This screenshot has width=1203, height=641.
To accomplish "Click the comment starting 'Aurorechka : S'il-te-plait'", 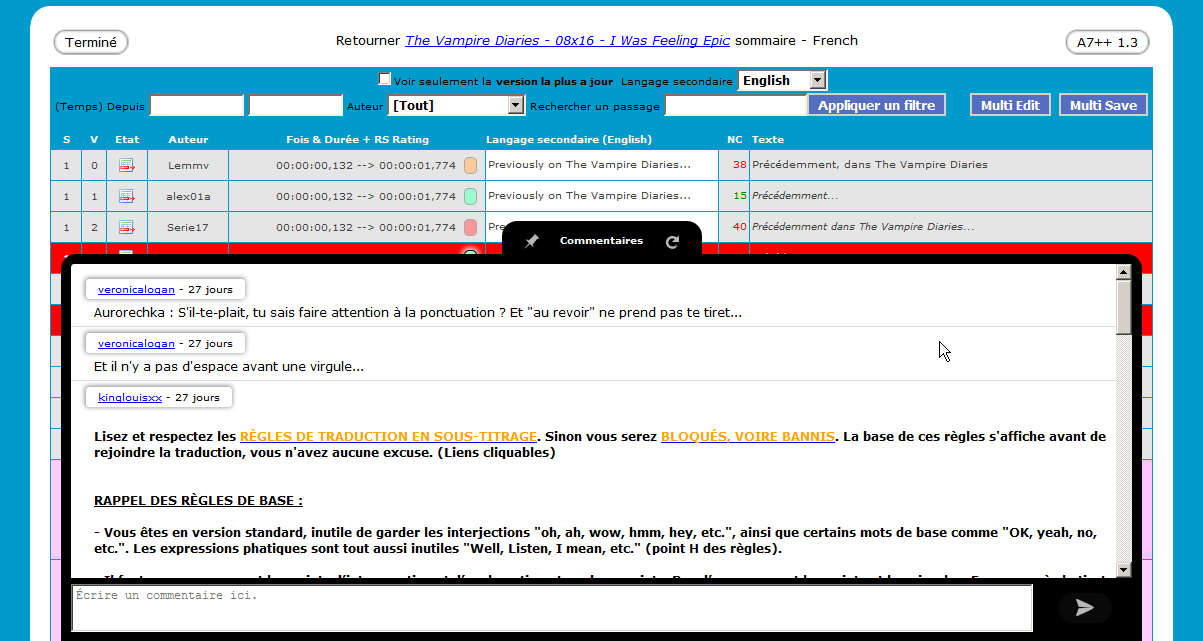I will coord(418,313).
